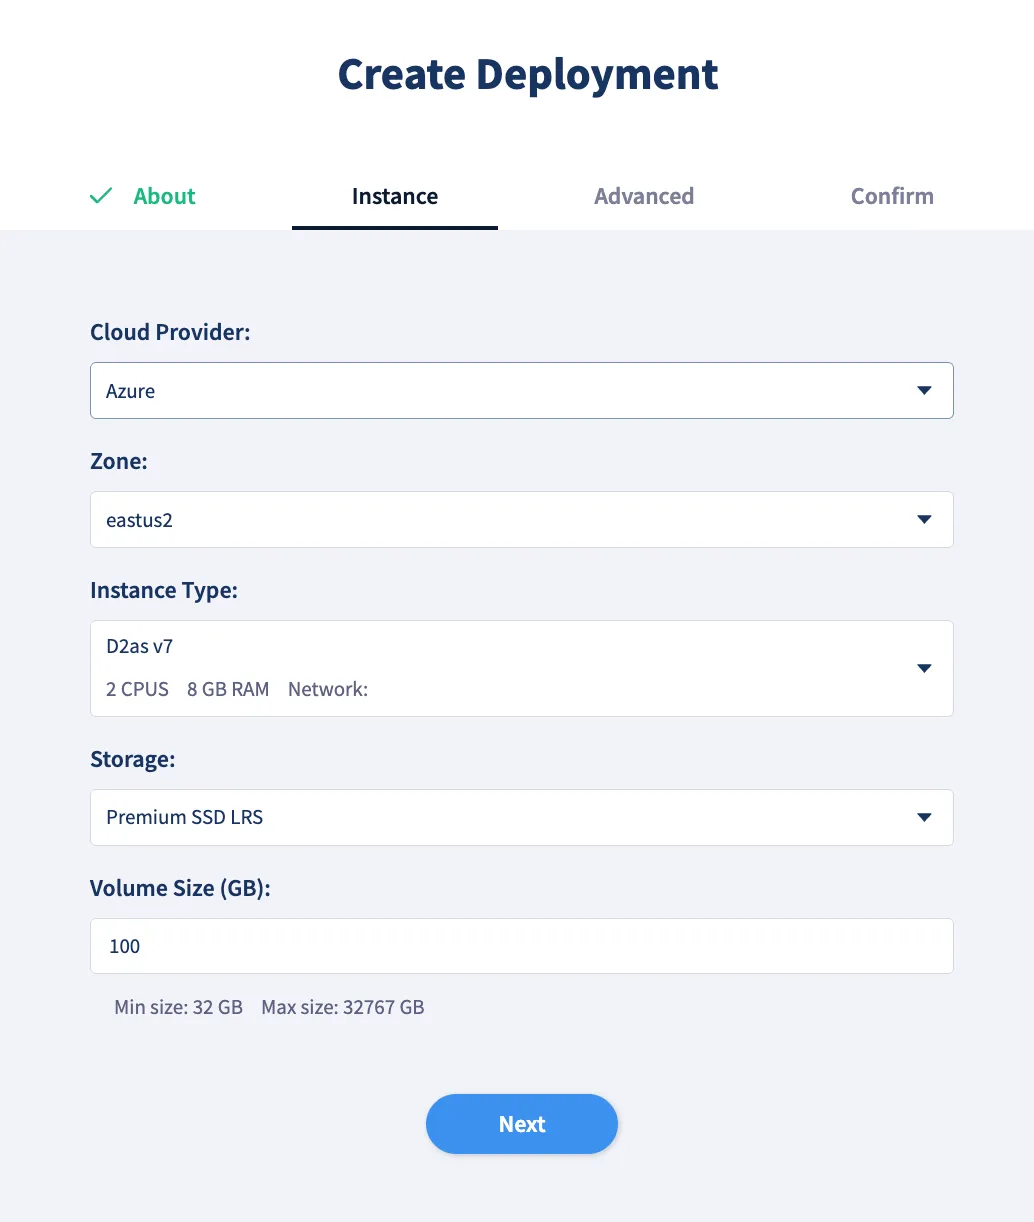
Task: Switch to the Advanced tab
Action: (x=644, y=196)
